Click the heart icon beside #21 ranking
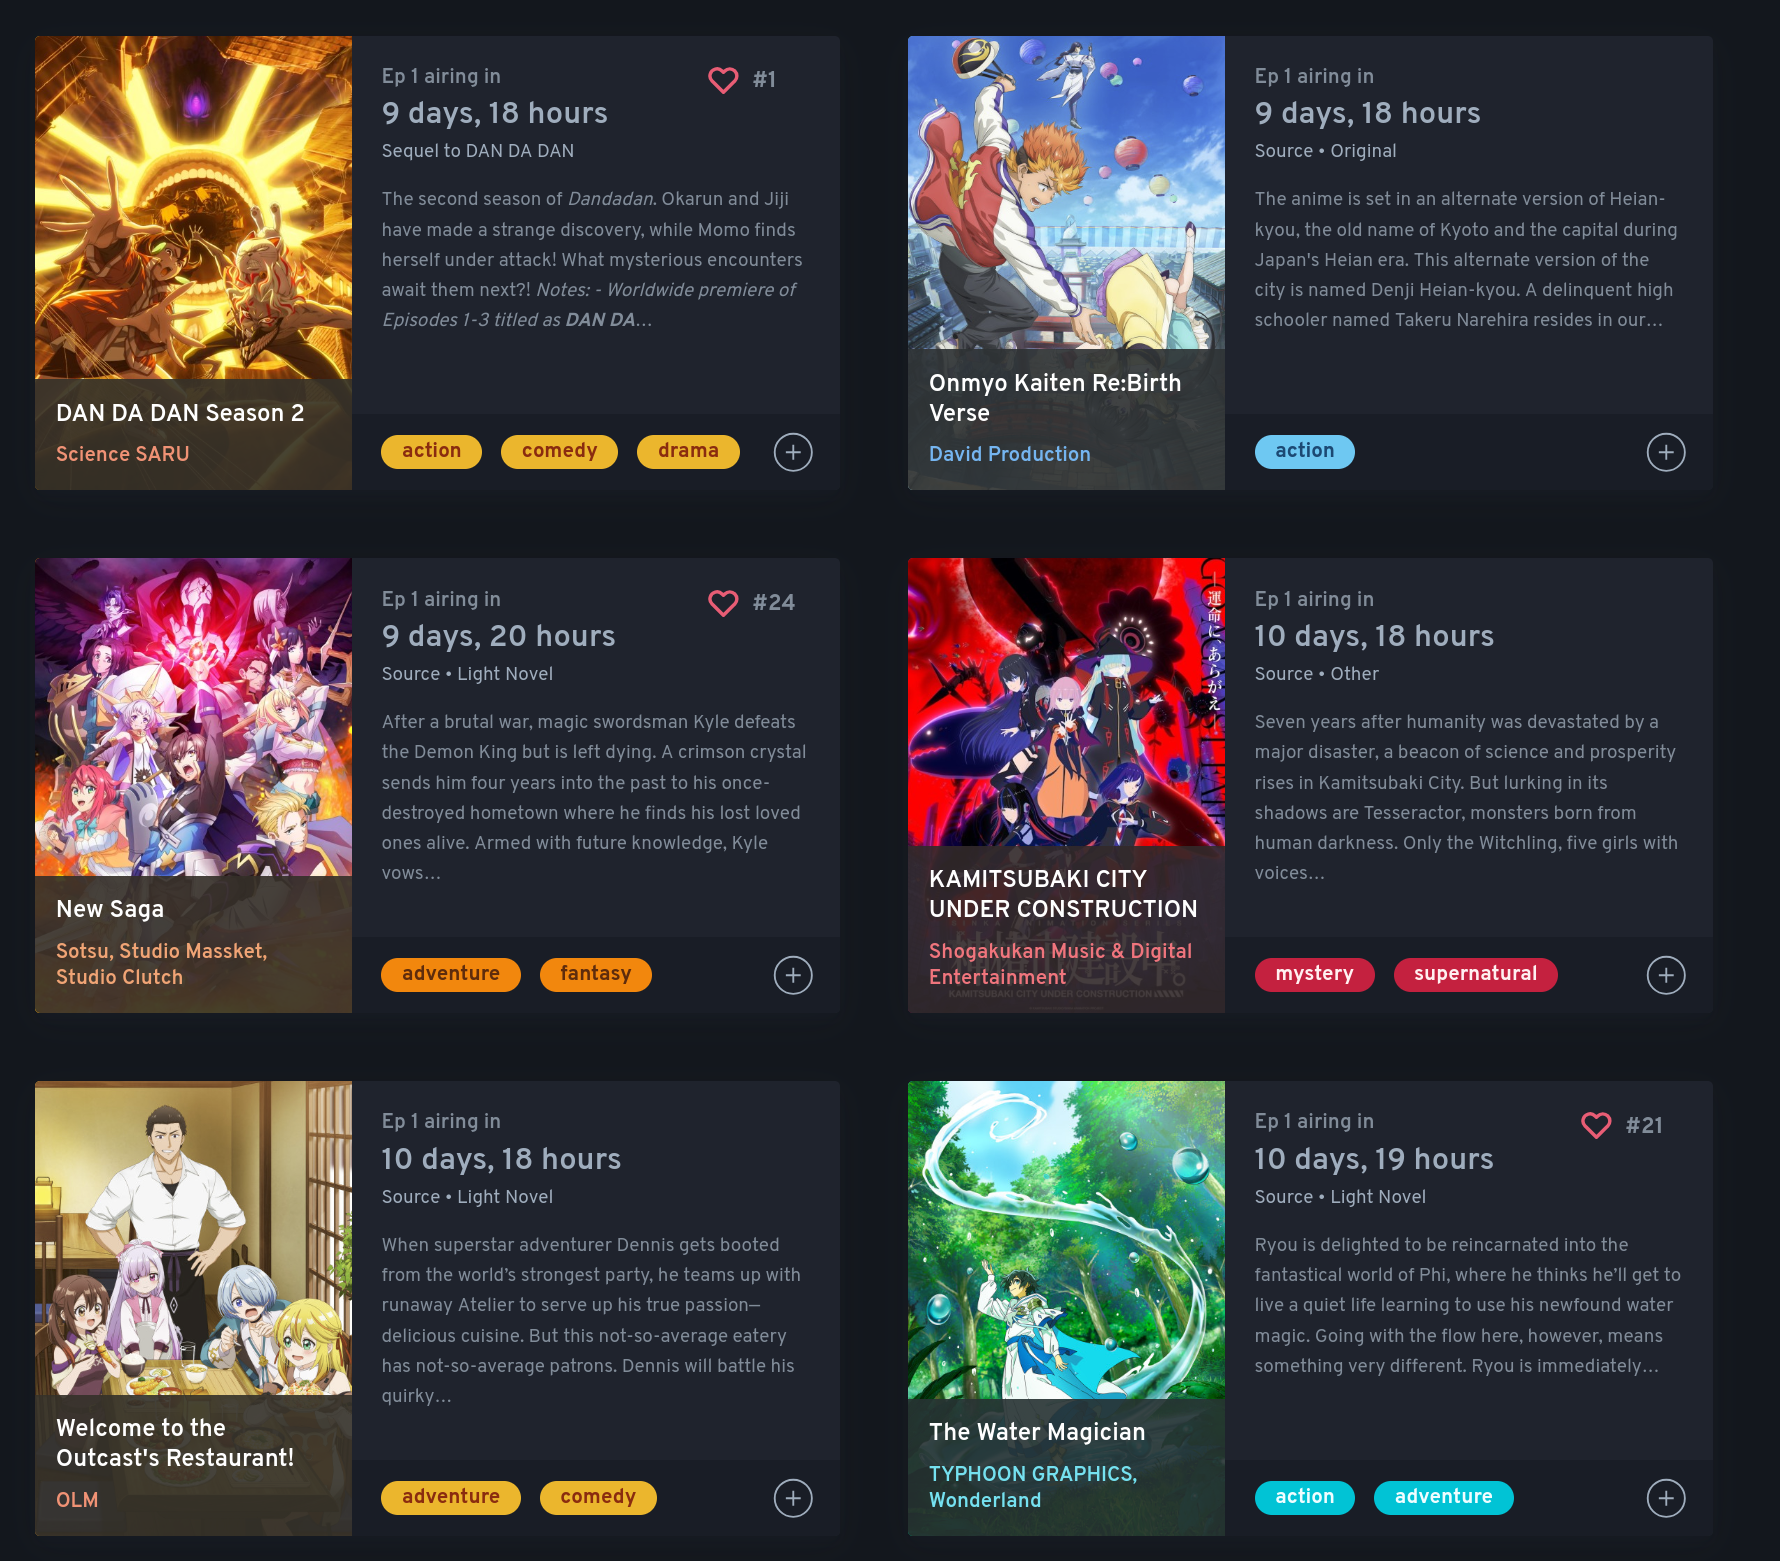This screenshot has height=1561, width=1780. 1596,1125
